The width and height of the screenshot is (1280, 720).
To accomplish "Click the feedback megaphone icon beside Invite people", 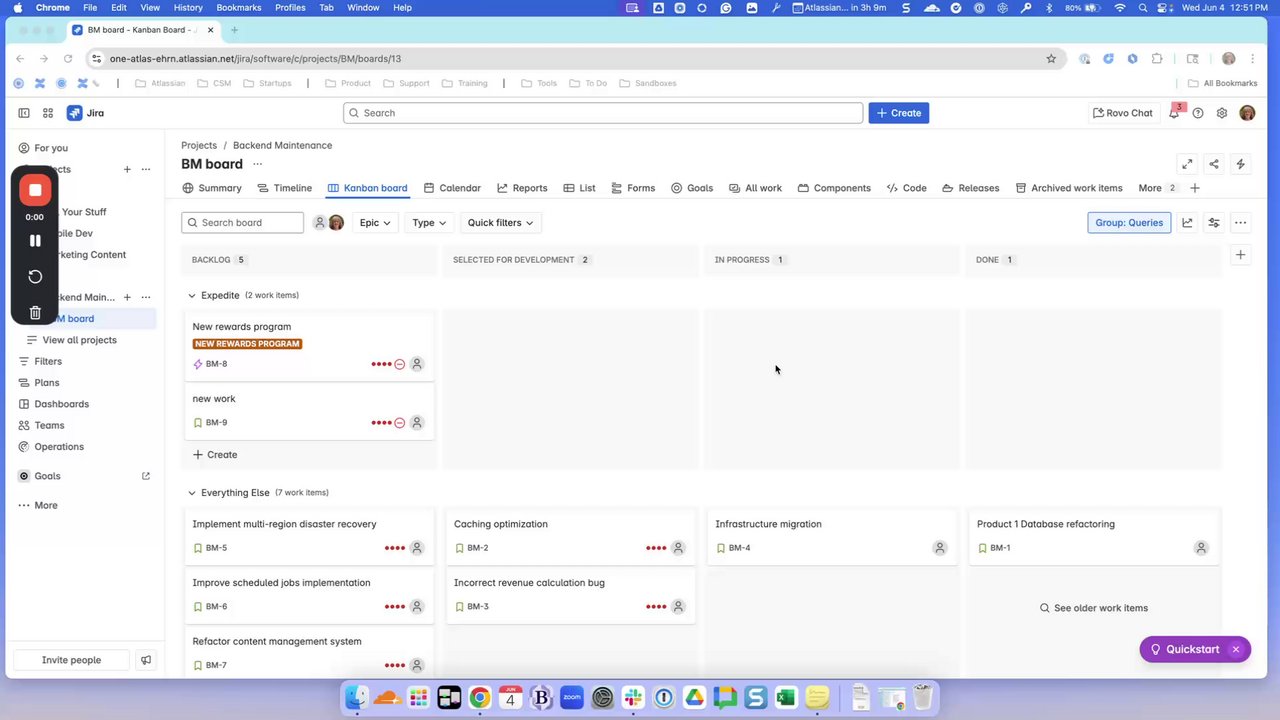I will pos(146,660).
